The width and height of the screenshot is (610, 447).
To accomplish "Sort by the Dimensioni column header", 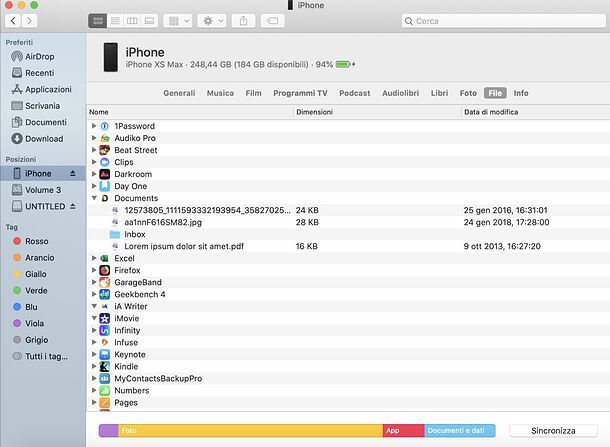I will pyautogui.click(x=377, y=112).
